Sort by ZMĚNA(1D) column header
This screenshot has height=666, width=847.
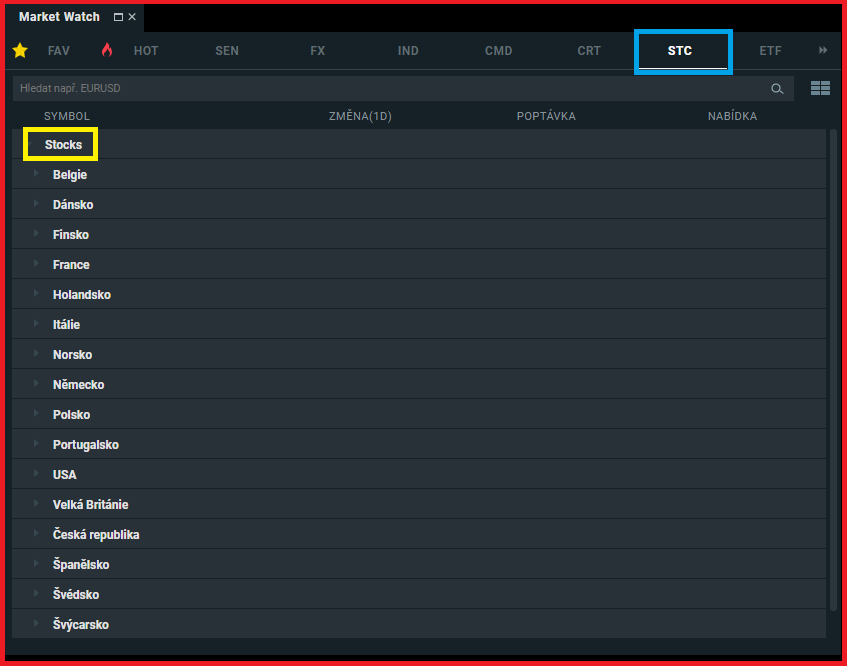[x=360, y=116]
